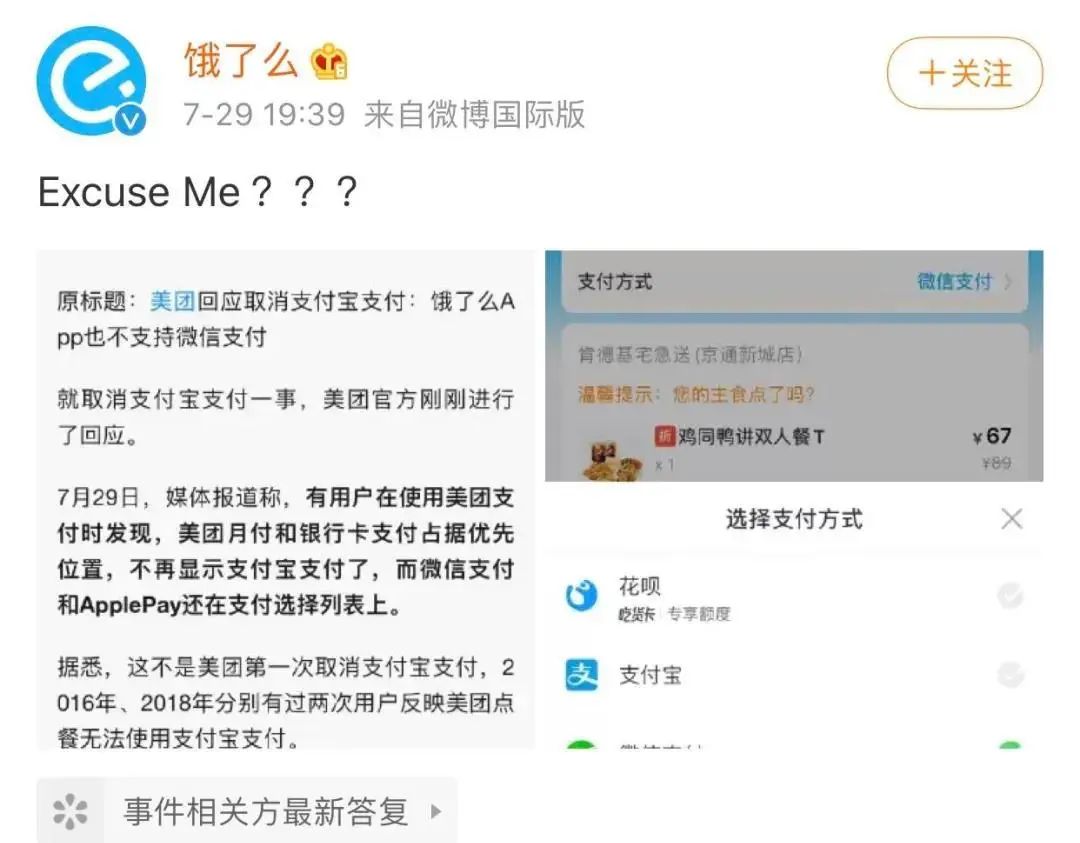Image resolution: width=1080 pixels, height=843 pixels.
Task: Expand 支付方式 via the 微信支付 chevron
Action: coord(1007,282)
